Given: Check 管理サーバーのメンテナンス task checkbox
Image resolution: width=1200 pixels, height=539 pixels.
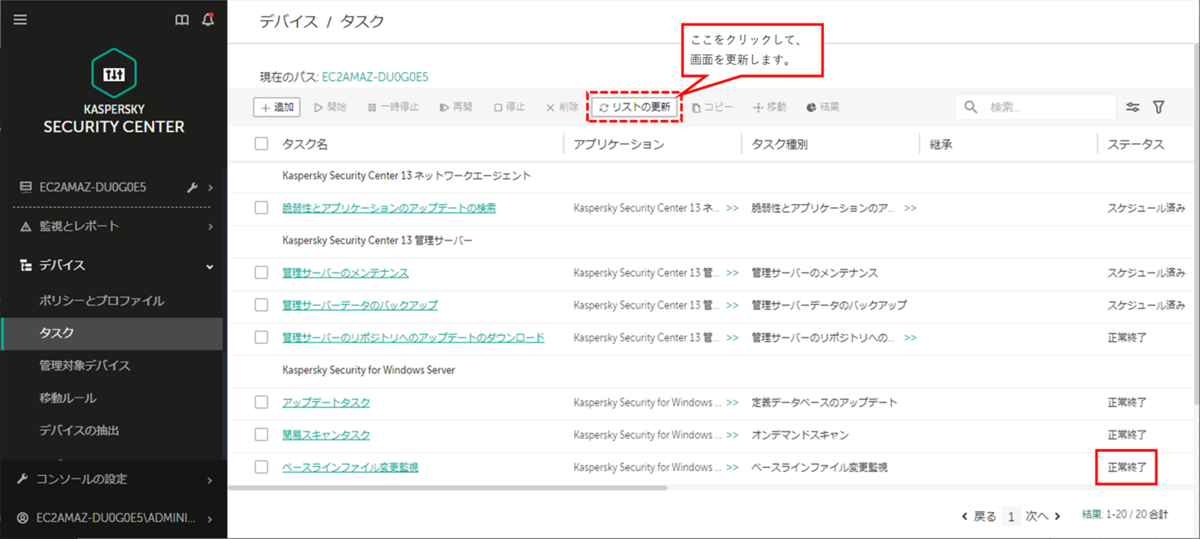Looking at the screenshot, I should coord(261,273).
